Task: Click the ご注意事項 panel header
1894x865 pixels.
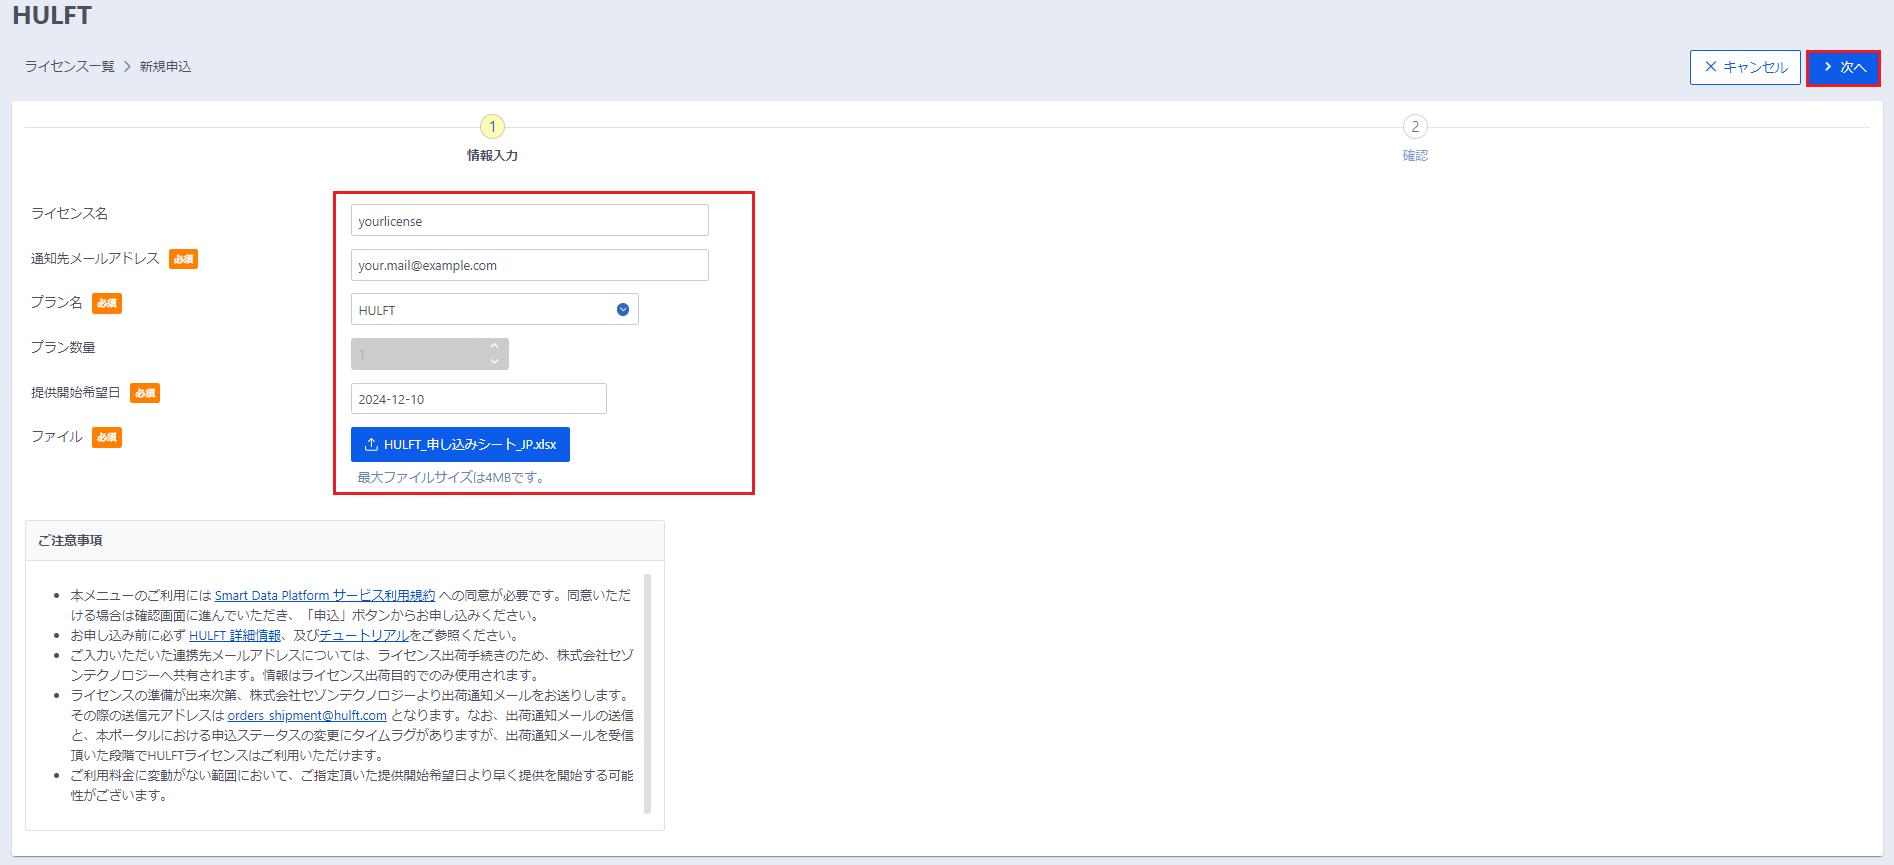Action: (345, 541)
